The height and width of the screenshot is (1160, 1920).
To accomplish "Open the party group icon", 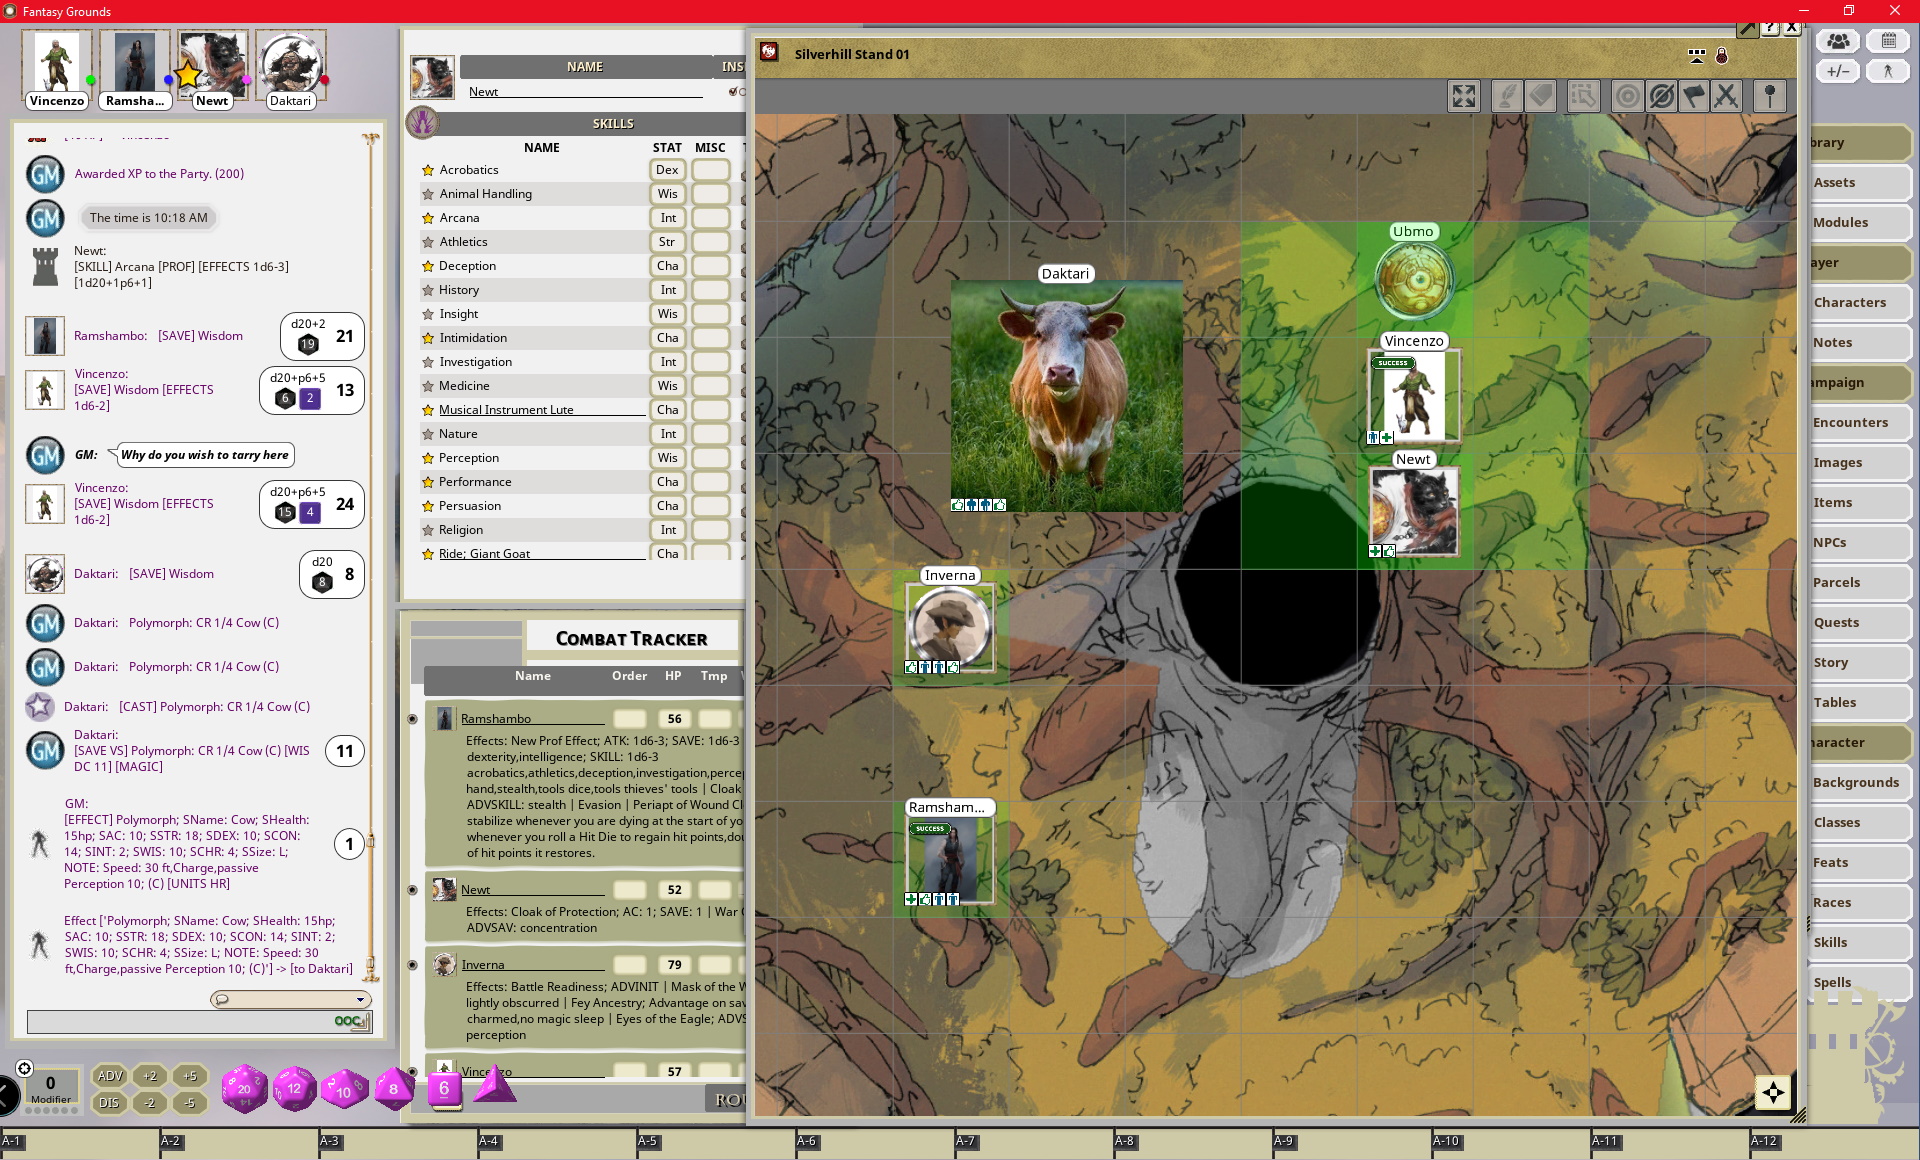I will point(1838,41).
